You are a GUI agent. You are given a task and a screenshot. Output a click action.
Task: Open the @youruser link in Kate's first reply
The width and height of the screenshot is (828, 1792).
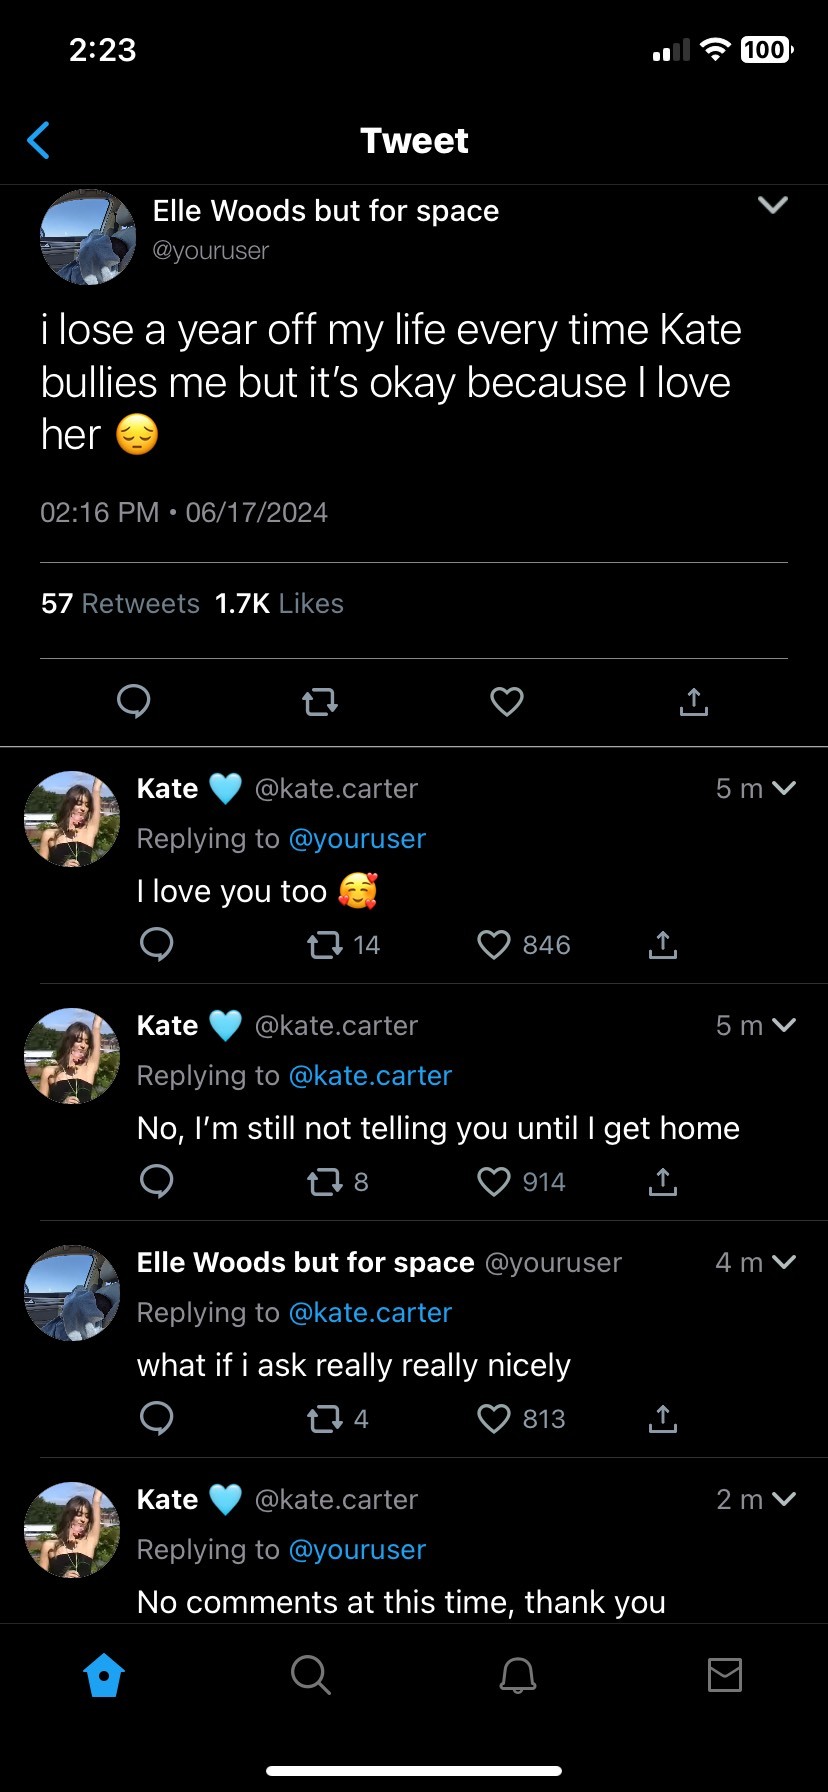click(x=357, y=839)
